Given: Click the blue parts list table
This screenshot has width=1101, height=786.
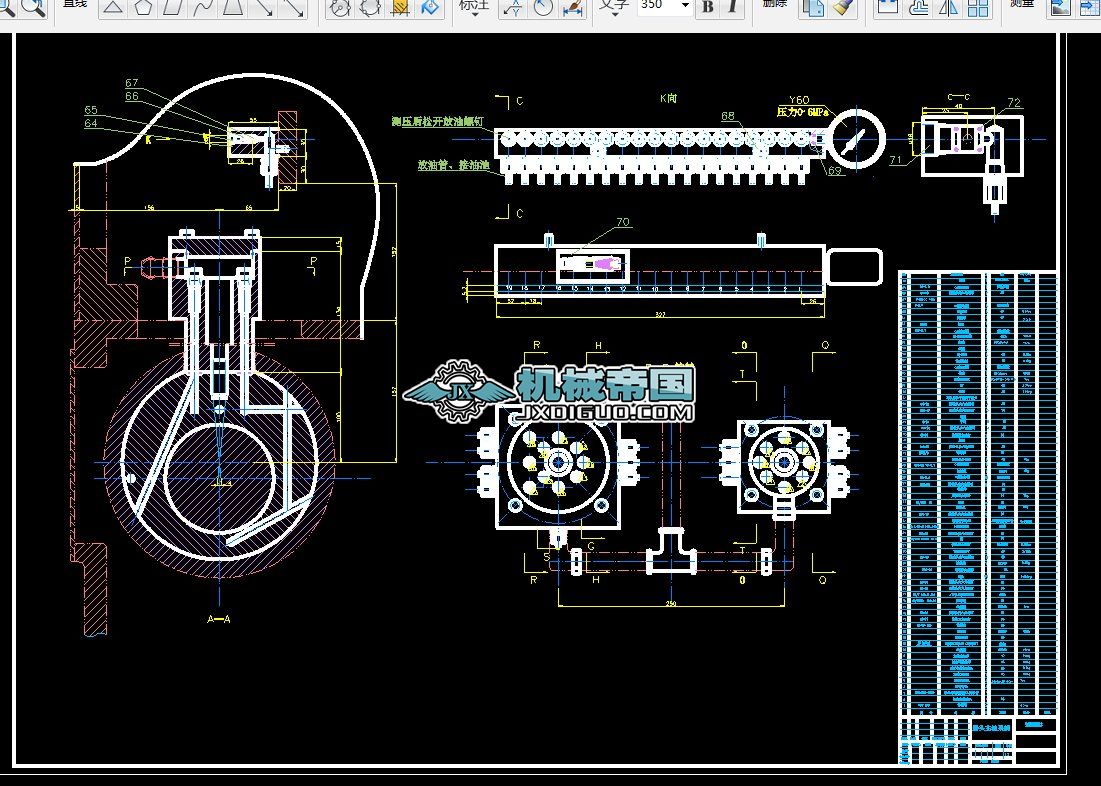Looking at the screenshot, I should click(x=978, y=492).
